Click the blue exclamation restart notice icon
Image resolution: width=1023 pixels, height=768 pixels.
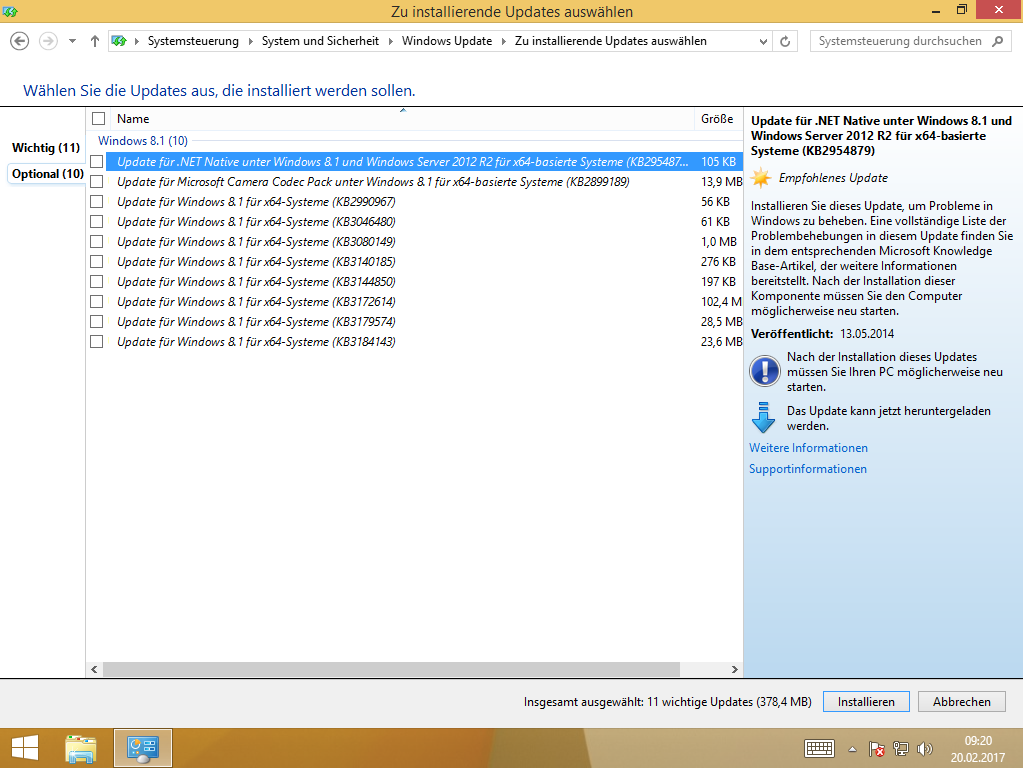[764, 371]
